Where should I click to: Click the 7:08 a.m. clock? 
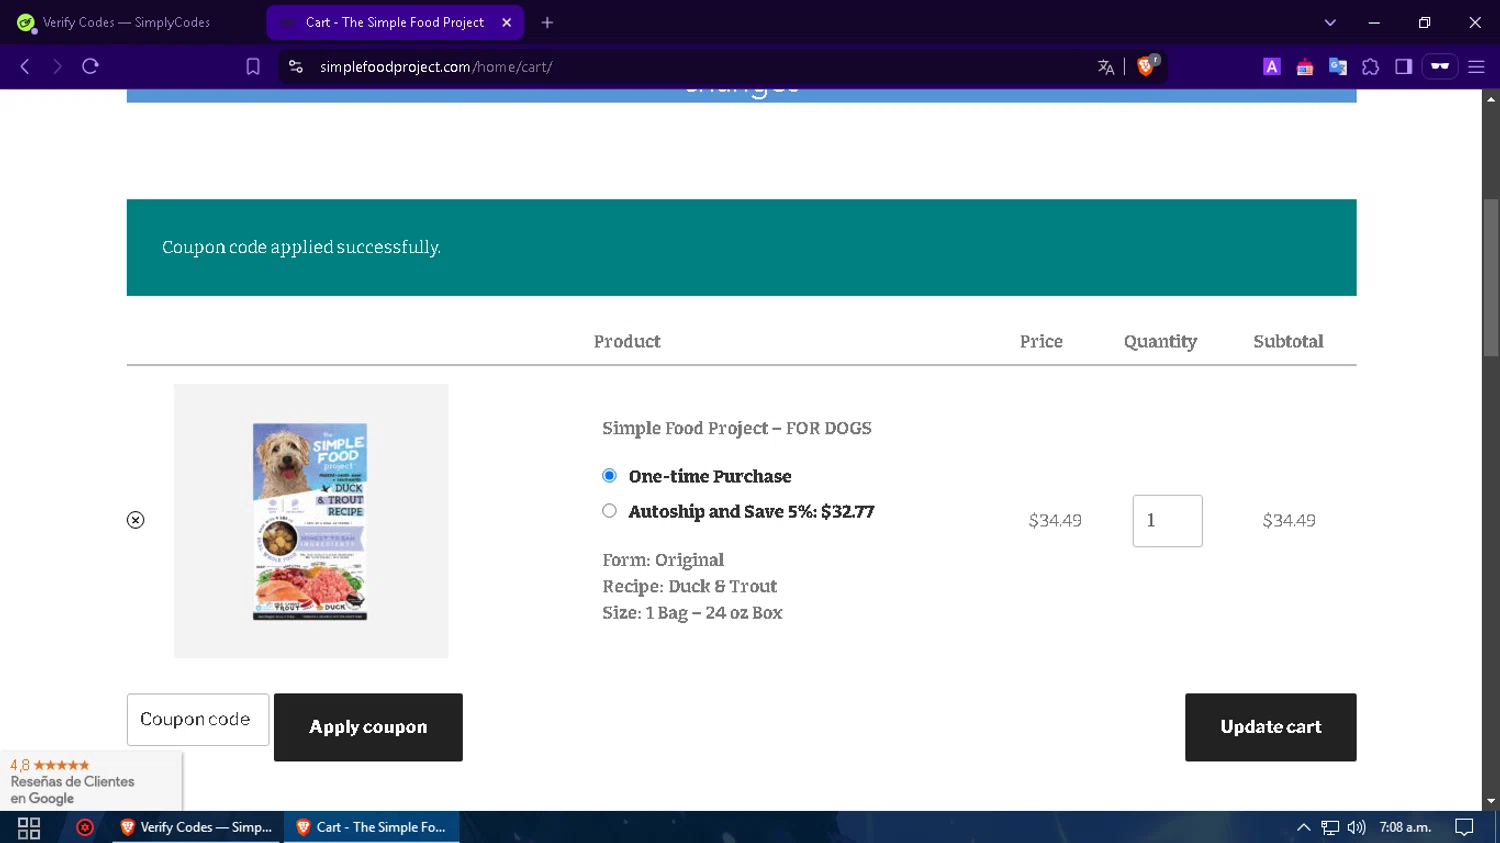click(1405, 828)
